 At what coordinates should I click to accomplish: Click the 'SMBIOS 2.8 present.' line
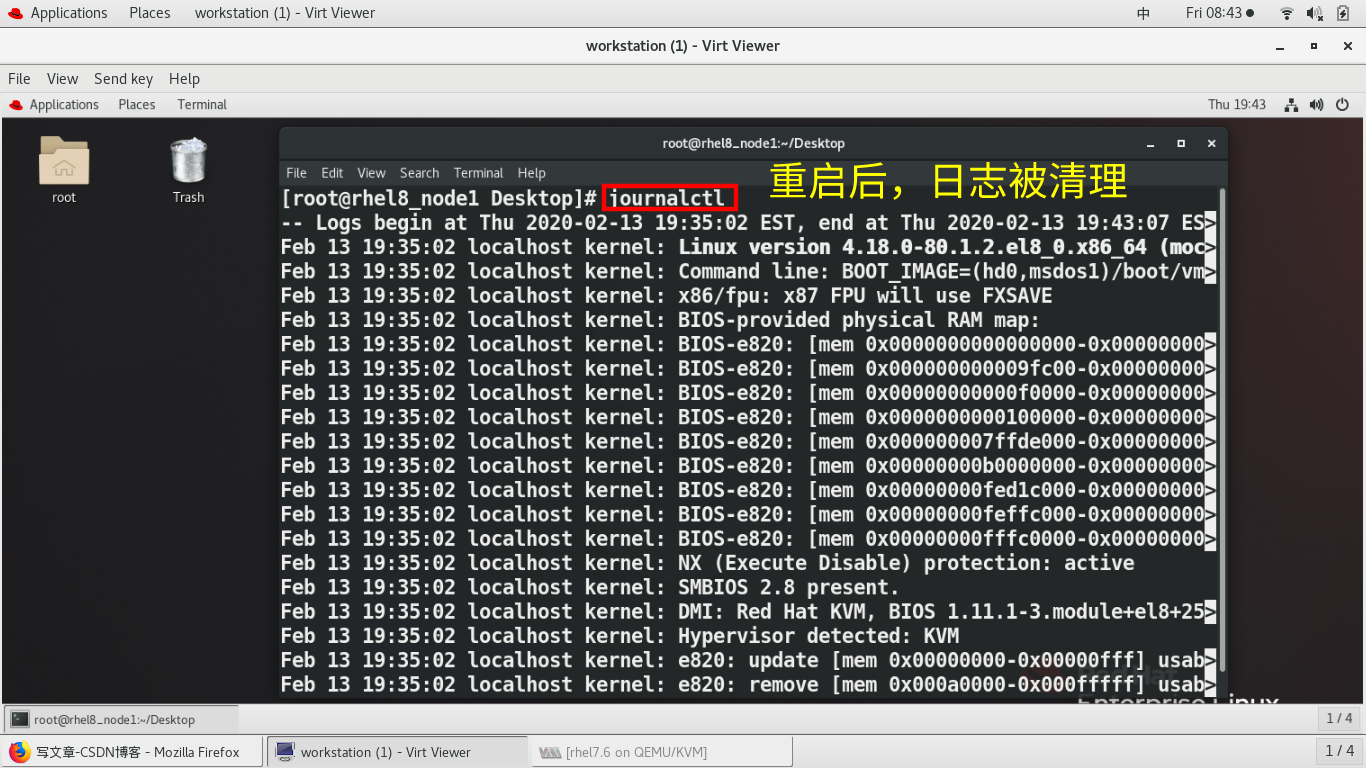tap(590, 587)
